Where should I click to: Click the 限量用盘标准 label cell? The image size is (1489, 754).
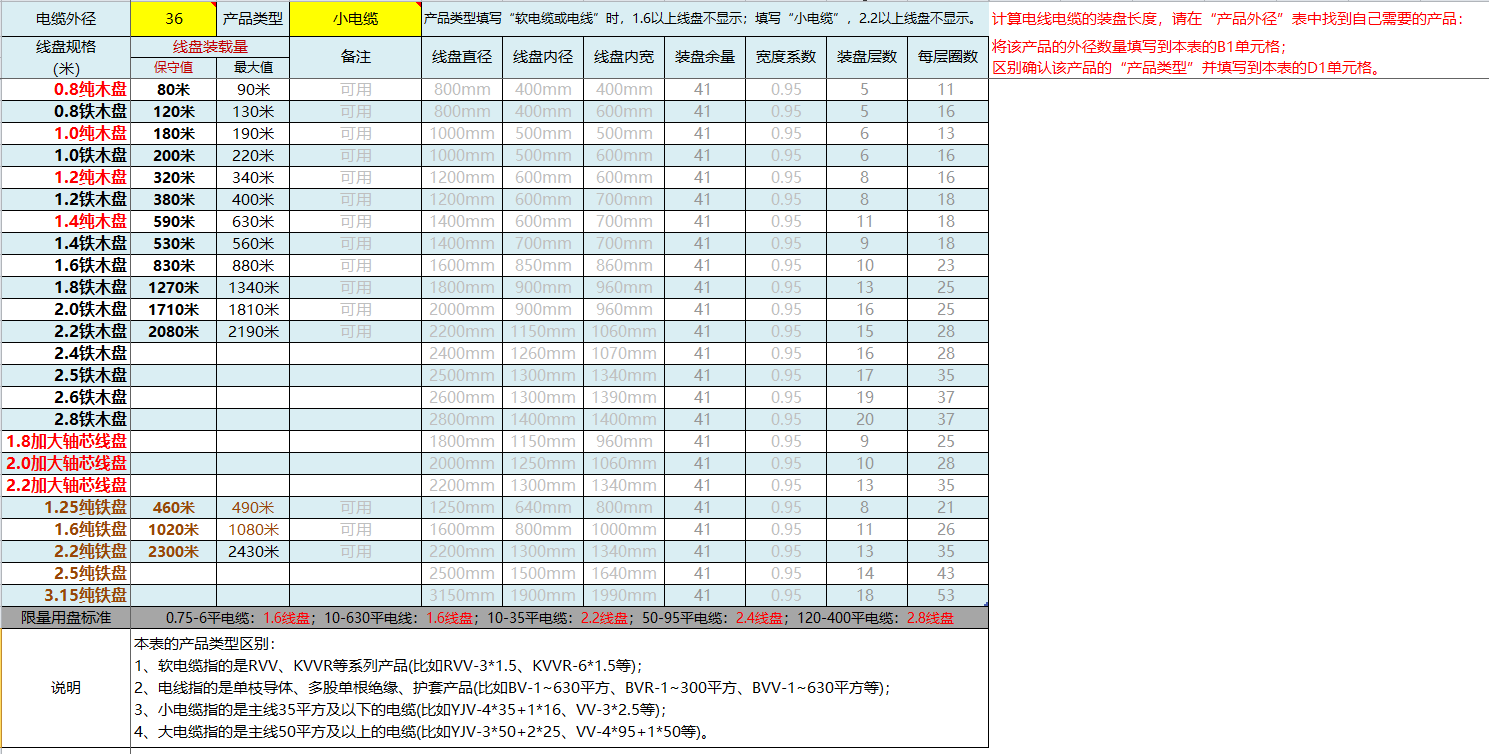pyautogui.click(x=66, y=618)
